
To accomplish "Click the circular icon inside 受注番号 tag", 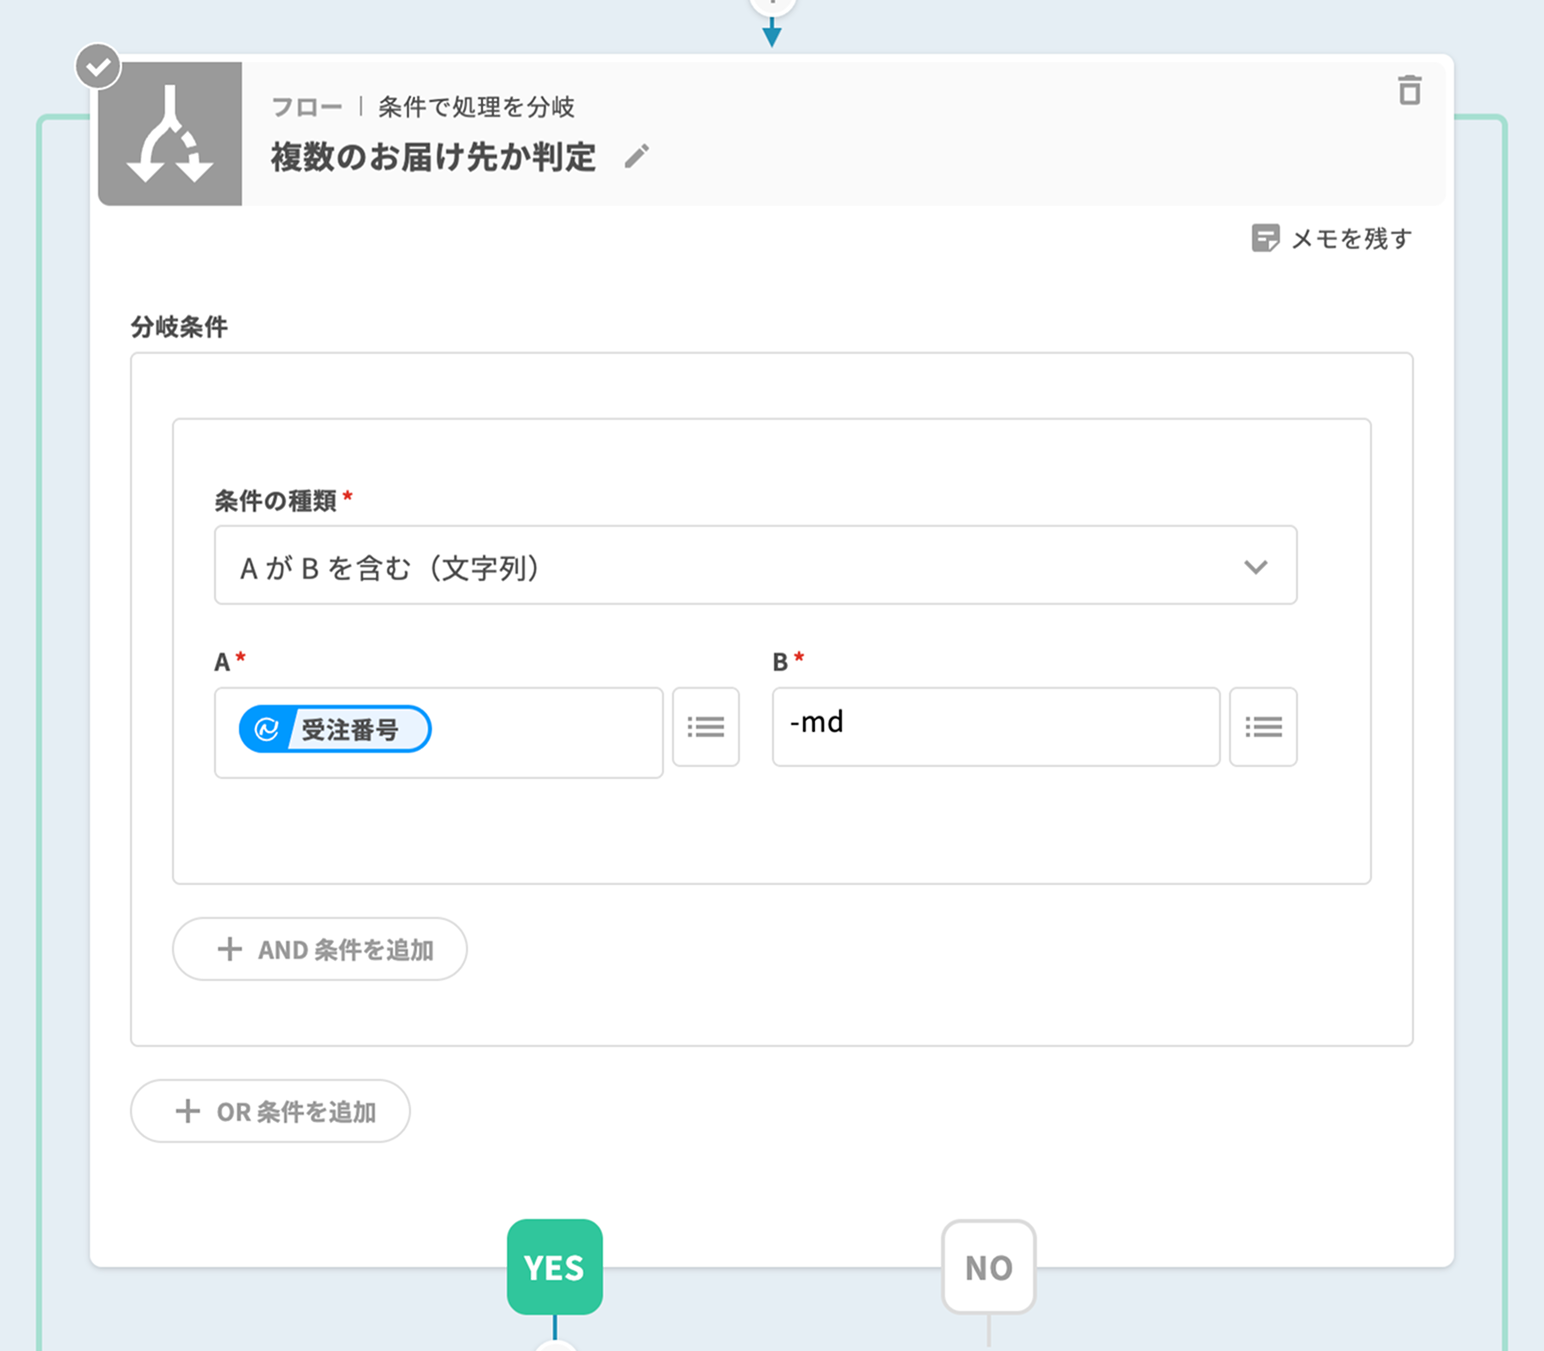I will [x=266, y=729].
